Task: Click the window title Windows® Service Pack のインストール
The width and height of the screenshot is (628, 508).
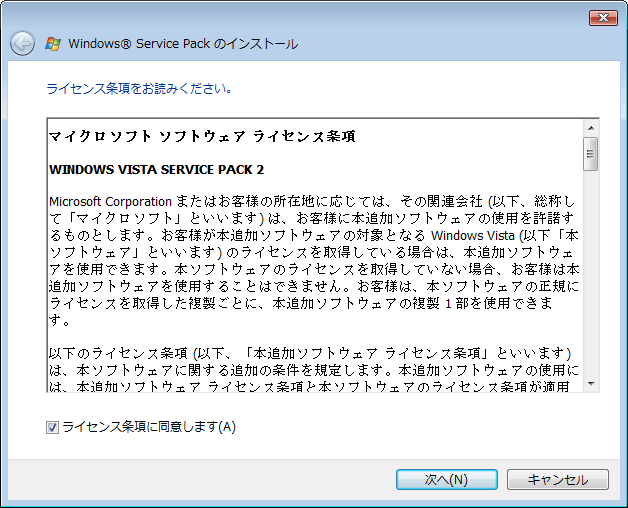Action: pyautogui.click(x=183, y=44)
